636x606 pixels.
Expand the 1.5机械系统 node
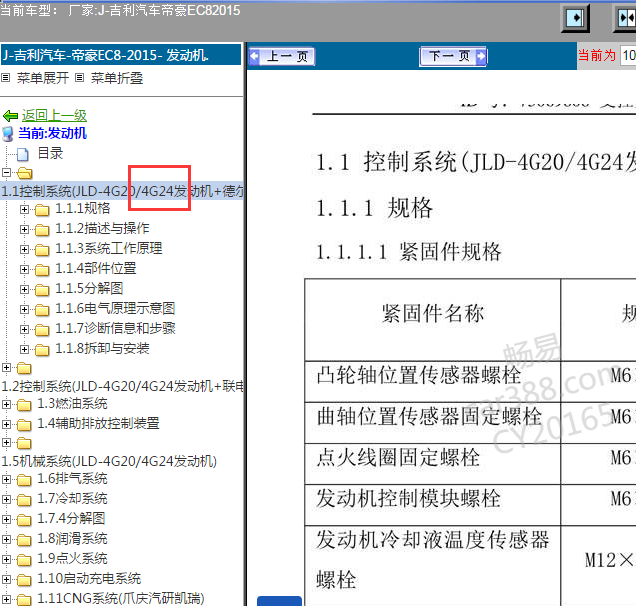click(6, 442)
